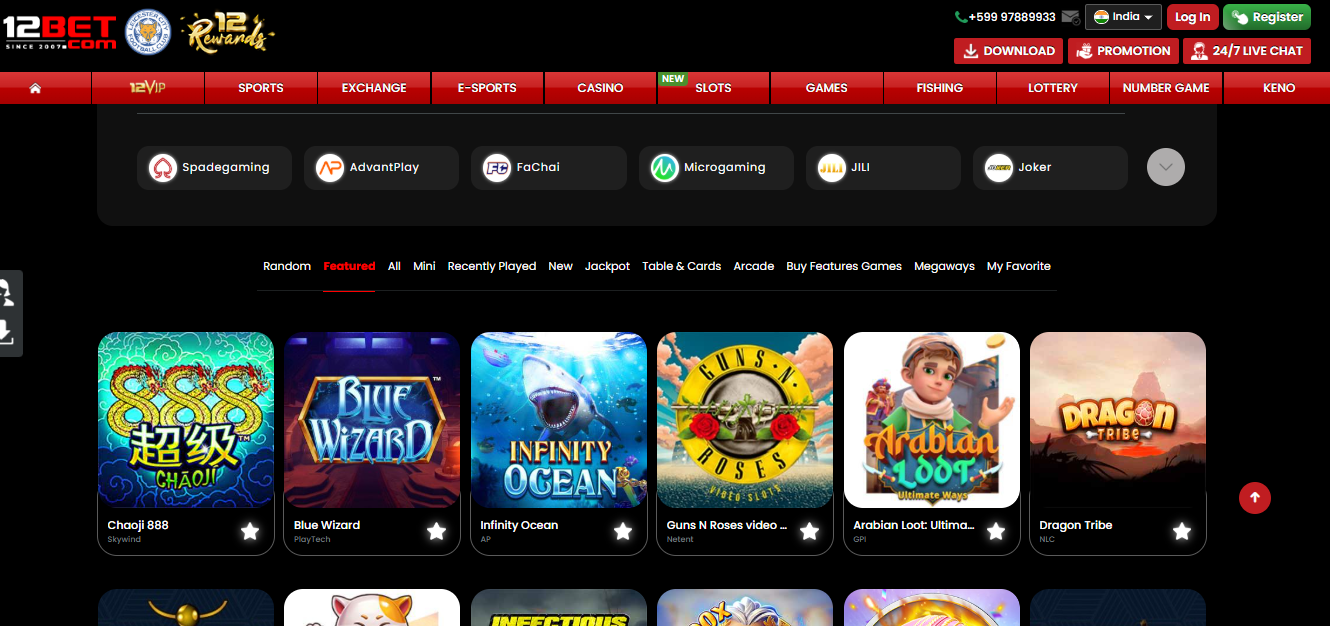Select the Spadegaming provider

point(214,167)
